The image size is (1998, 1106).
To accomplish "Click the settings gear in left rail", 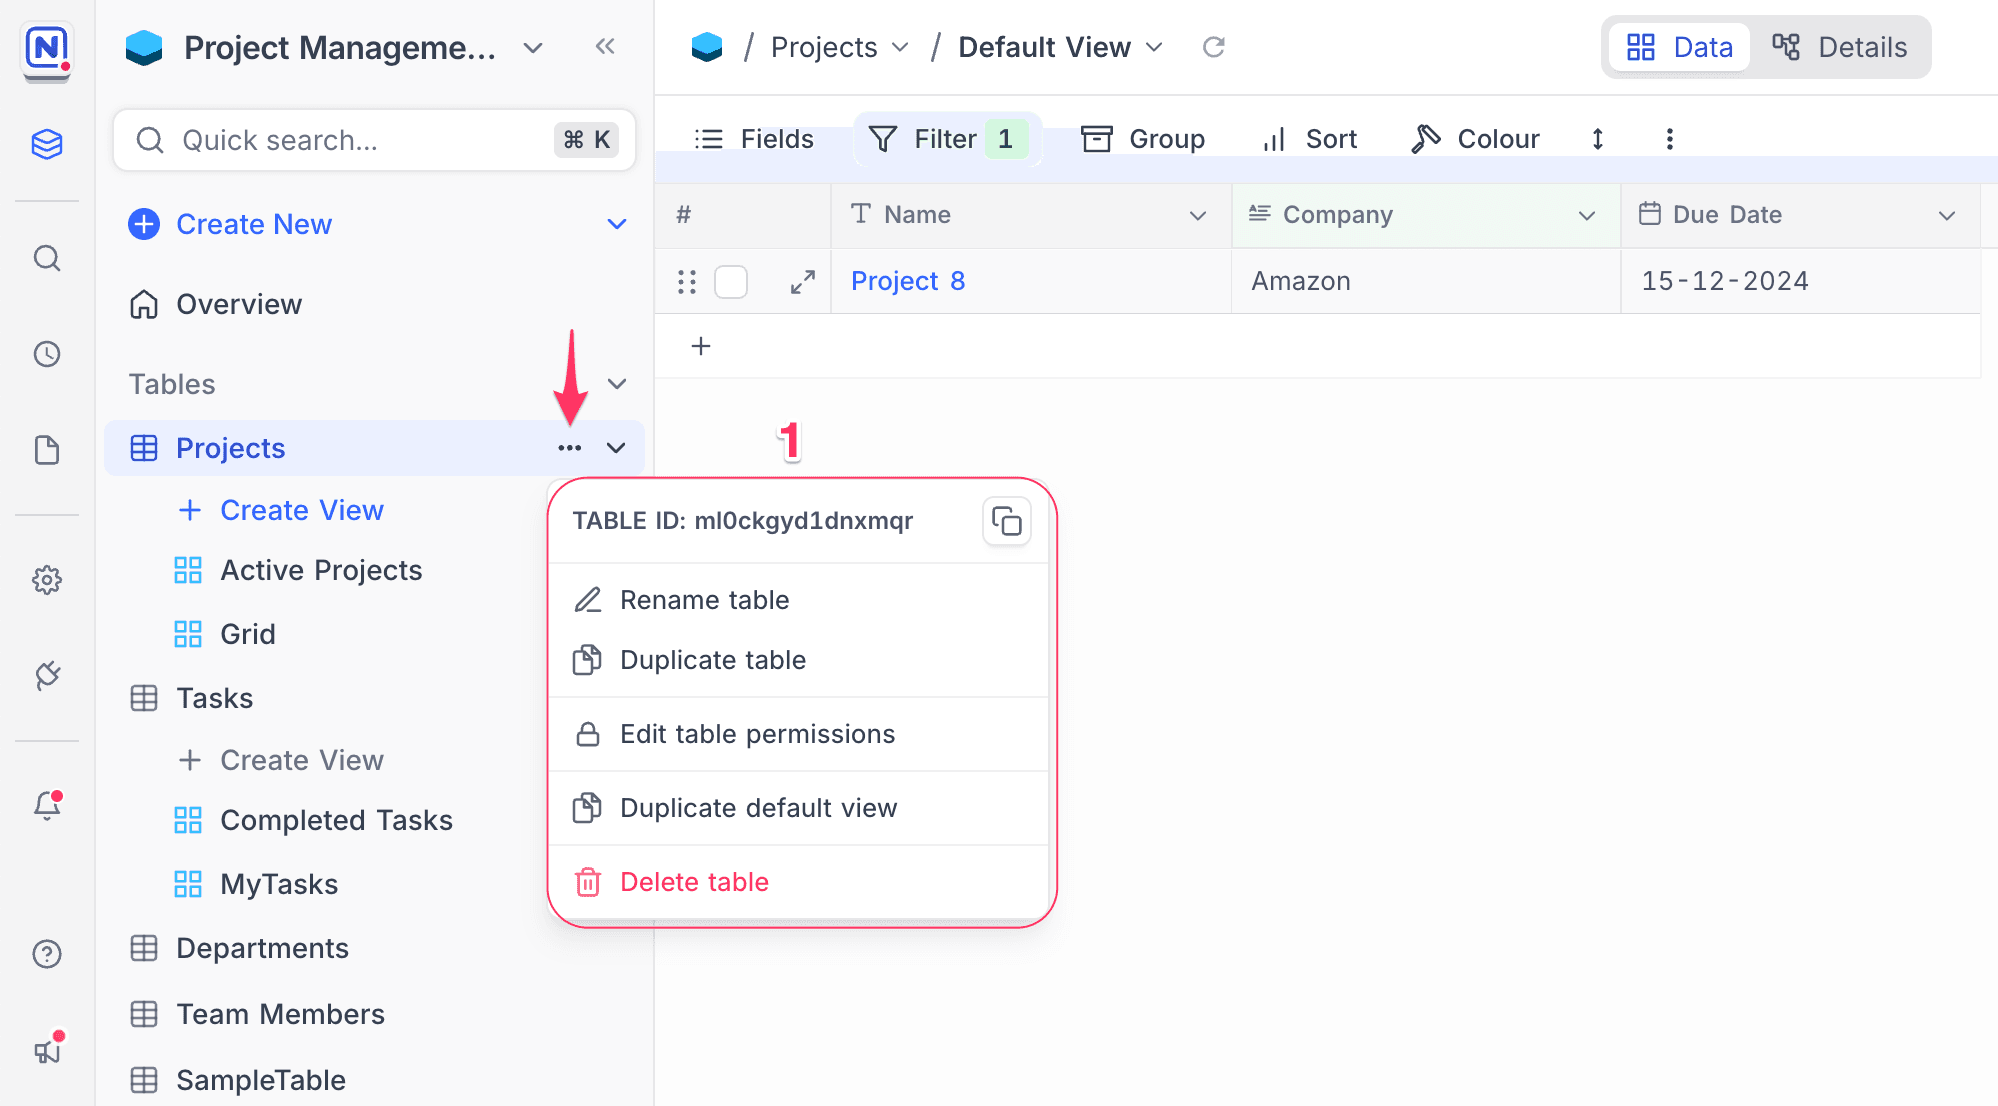I will tap(47, 580).
